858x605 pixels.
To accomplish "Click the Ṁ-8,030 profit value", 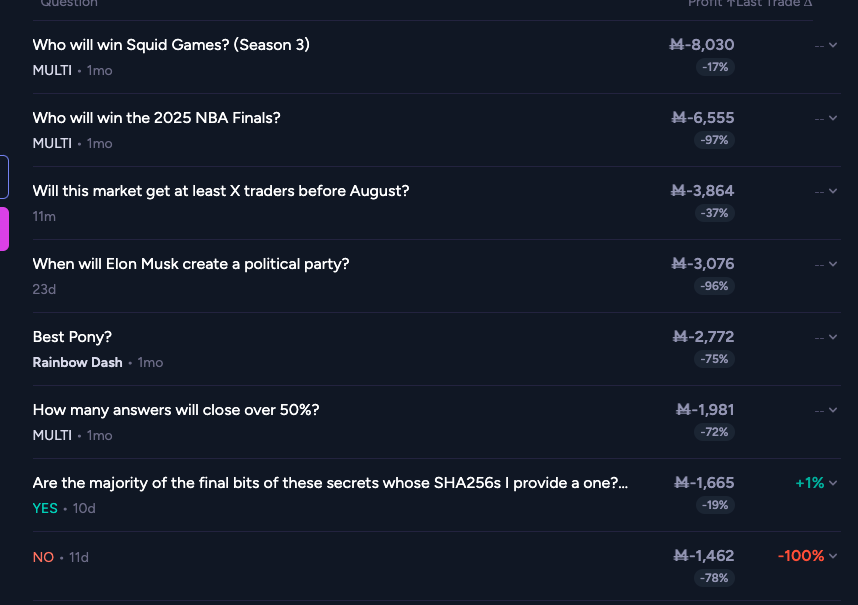I will 702,45.
